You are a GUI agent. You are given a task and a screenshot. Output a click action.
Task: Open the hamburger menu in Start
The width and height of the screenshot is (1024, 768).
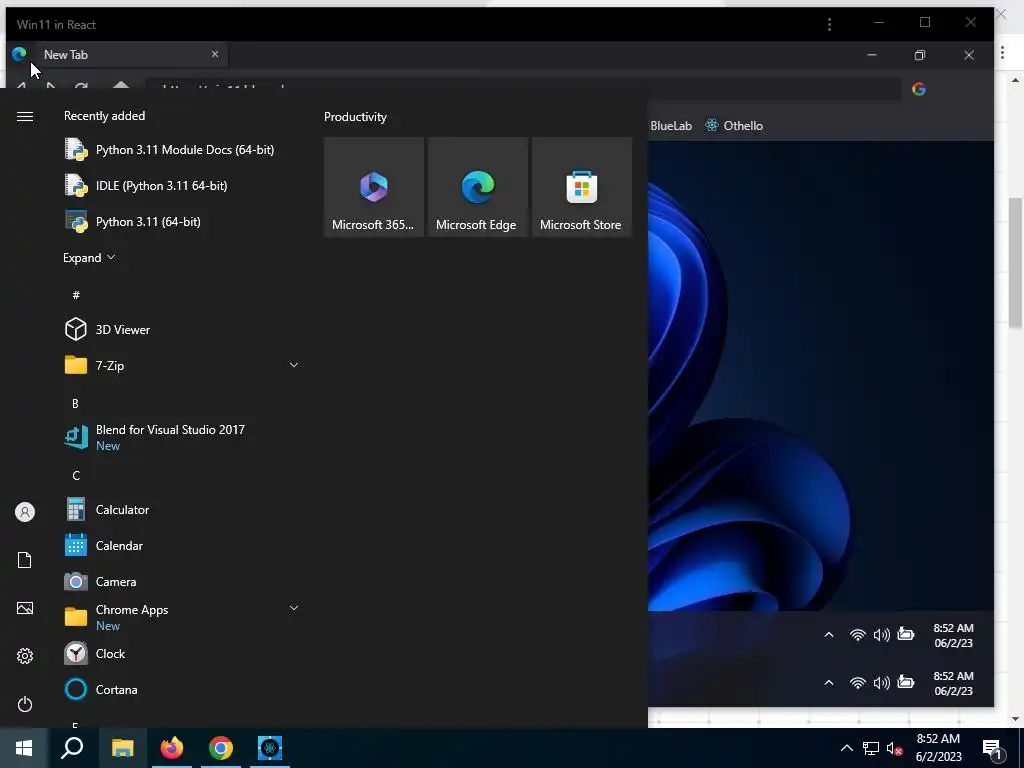25,116
